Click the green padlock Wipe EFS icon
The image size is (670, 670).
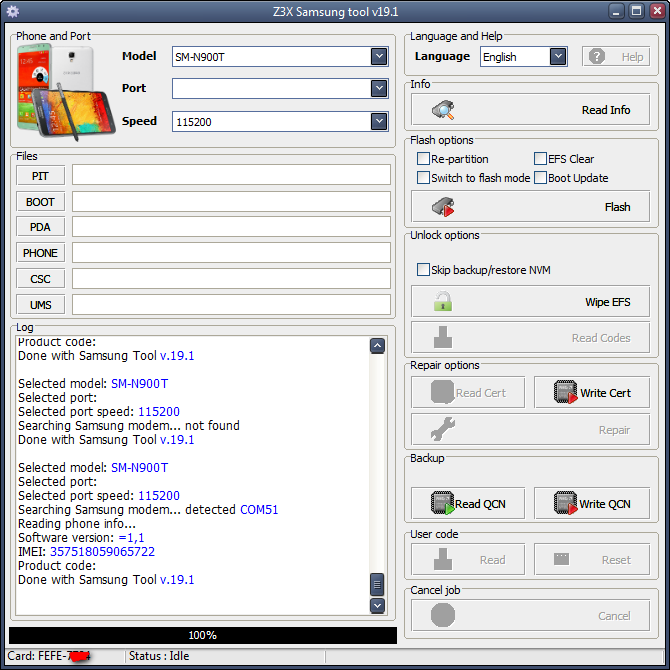[x=443, y=301]
